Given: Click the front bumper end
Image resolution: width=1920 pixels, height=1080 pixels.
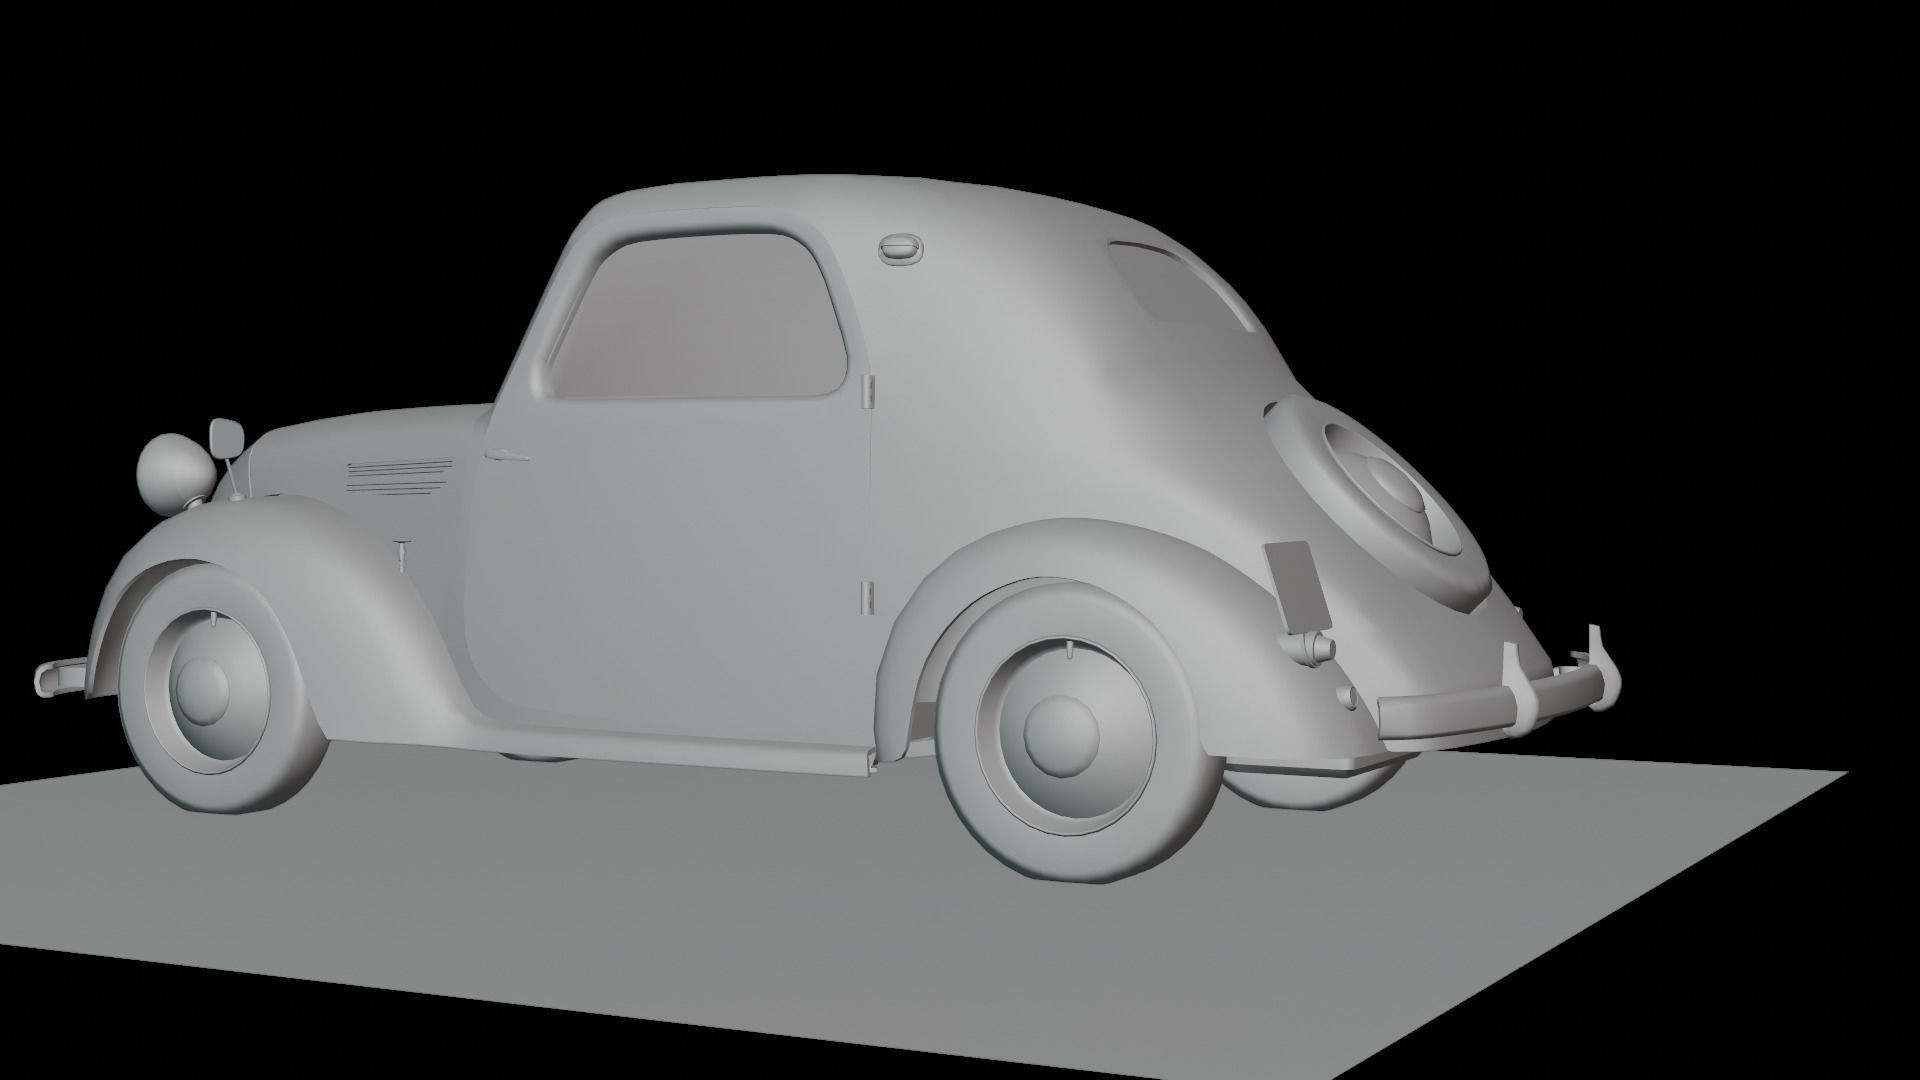Looking at the screenshot, I should pos(62,676).
